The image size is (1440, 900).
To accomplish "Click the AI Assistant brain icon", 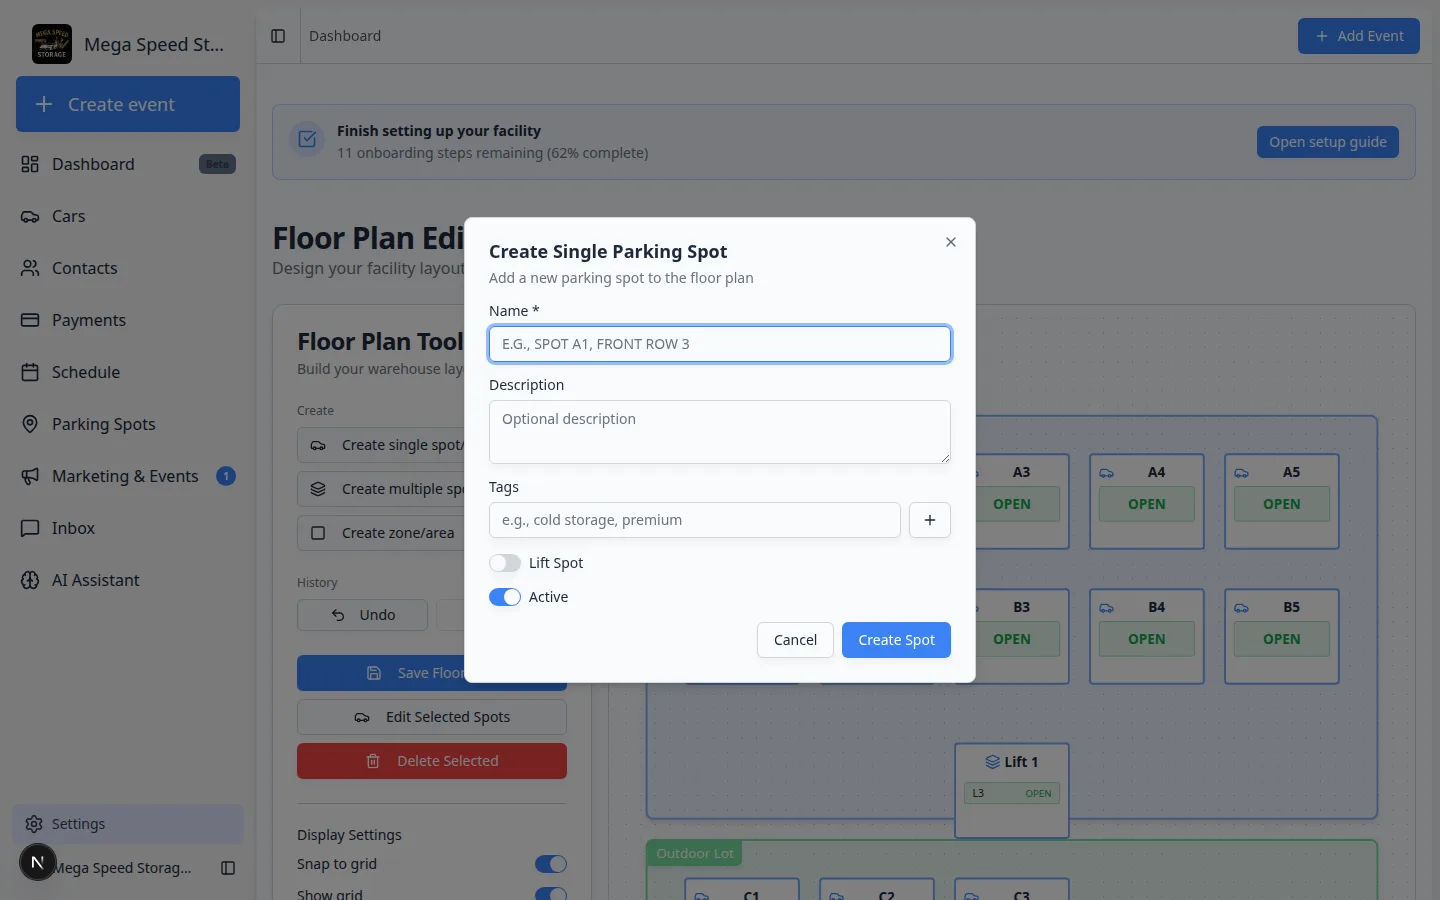I will (30, 580).
